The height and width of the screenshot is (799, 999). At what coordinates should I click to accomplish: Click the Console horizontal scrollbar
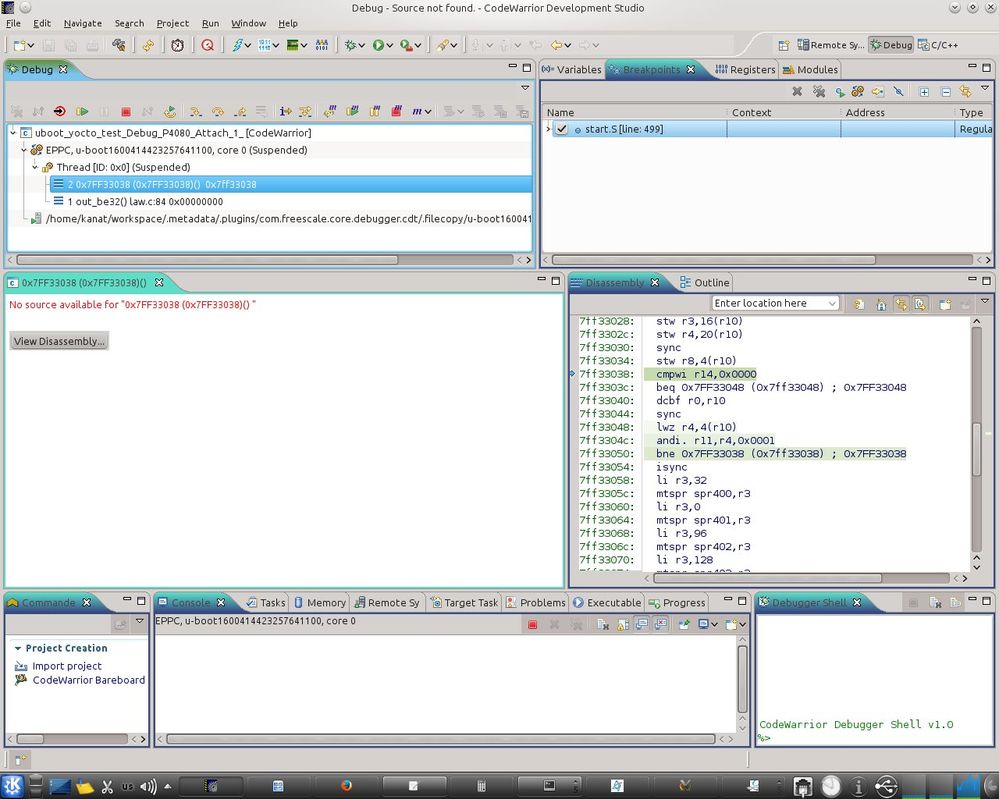tap(441, 739)
